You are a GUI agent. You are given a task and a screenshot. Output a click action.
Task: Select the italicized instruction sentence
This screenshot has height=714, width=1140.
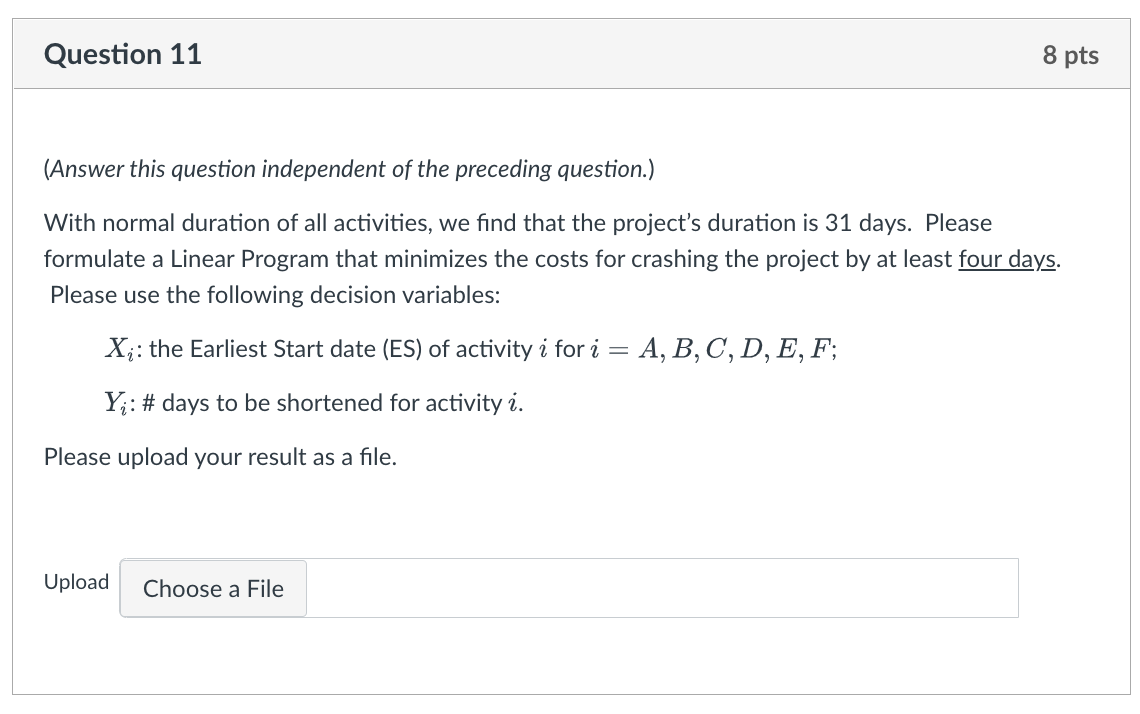pos(348,169)
